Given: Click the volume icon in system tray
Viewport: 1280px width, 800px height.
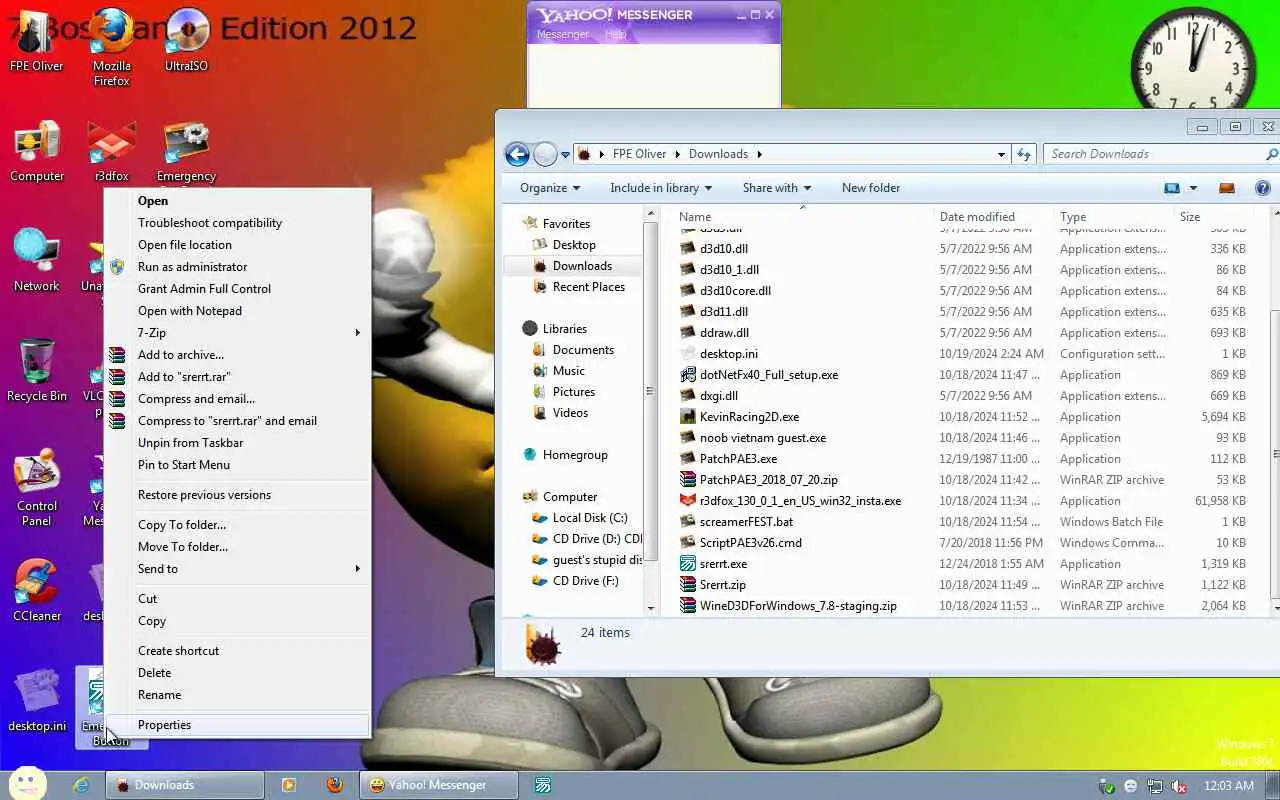Looking at the screenshot, I should tap(1179, 786).
